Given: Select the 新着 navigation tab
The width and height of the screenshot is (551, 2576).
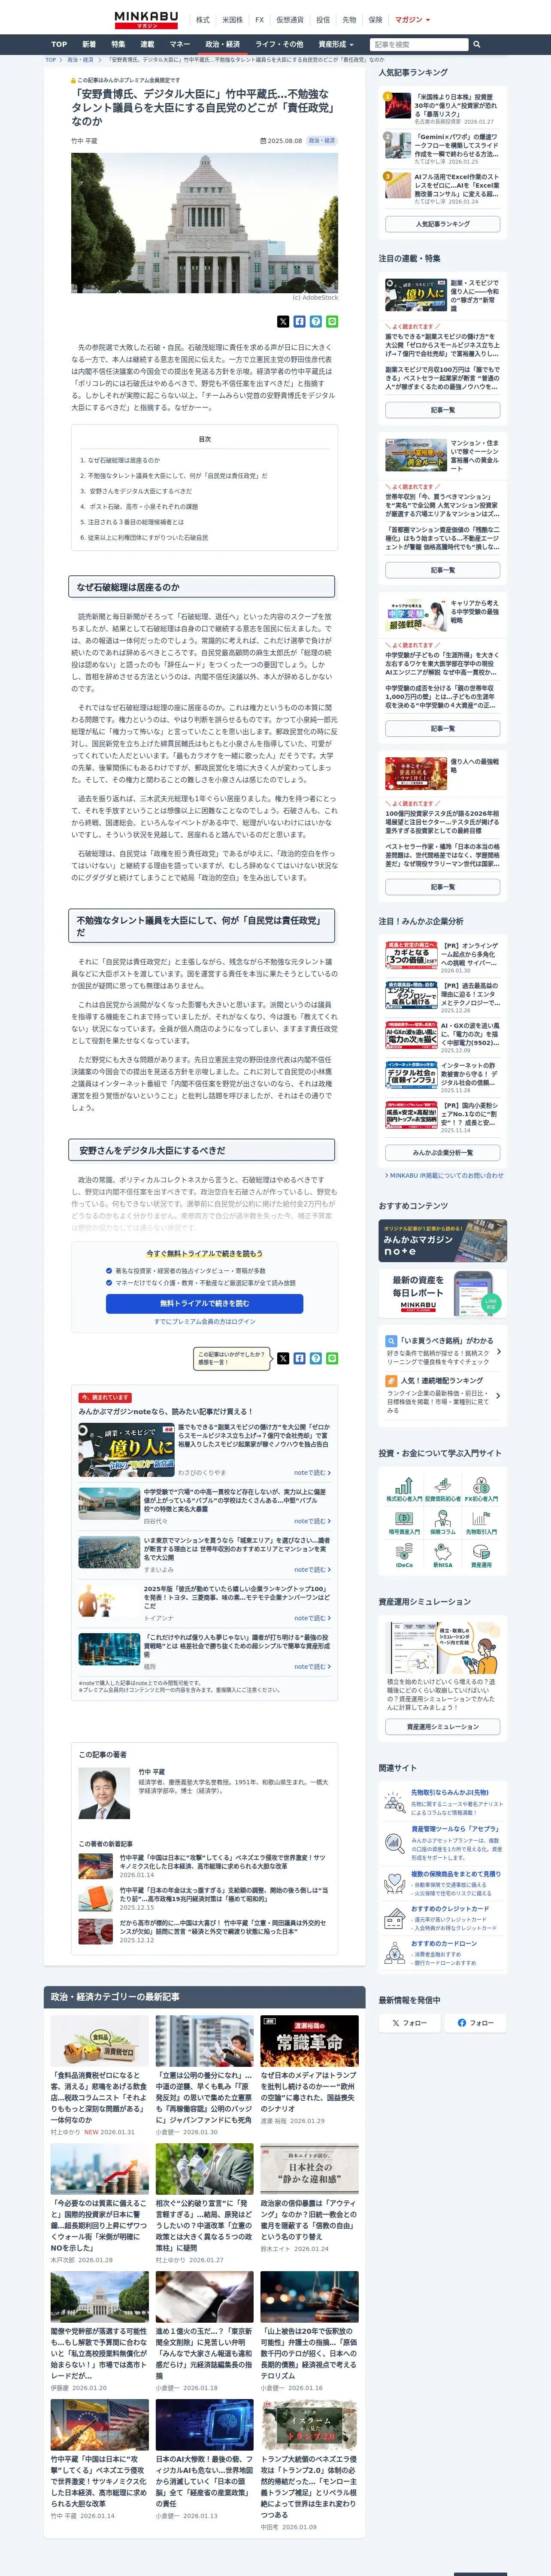Looking at the screenshot, I should pyautogui.click(x=89, y=44).
